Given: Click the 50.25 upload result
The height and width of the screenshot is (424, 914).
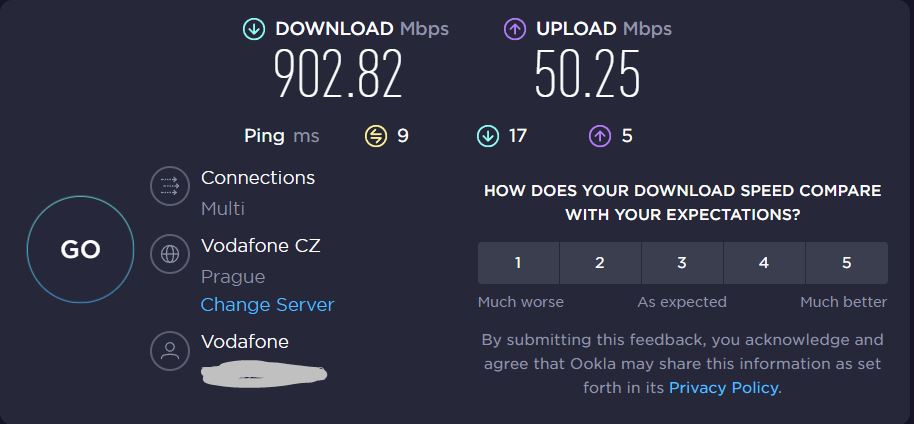Looking at the screenshot, I should pos(588,73).
